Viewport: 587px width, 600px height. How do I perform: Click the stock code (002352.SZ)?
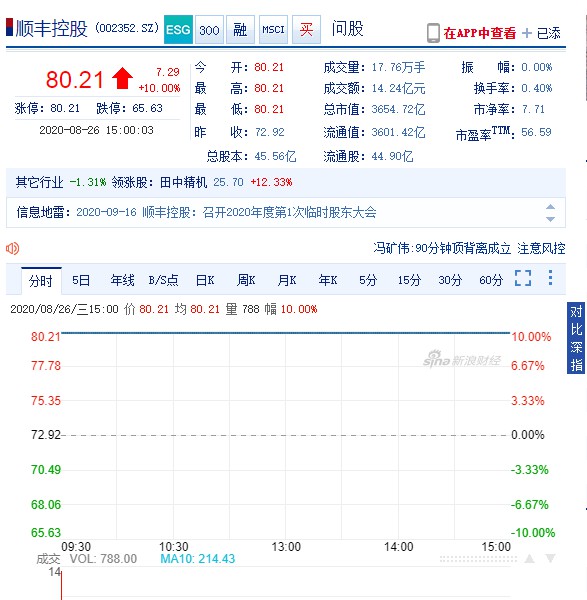tap(127, 28)
